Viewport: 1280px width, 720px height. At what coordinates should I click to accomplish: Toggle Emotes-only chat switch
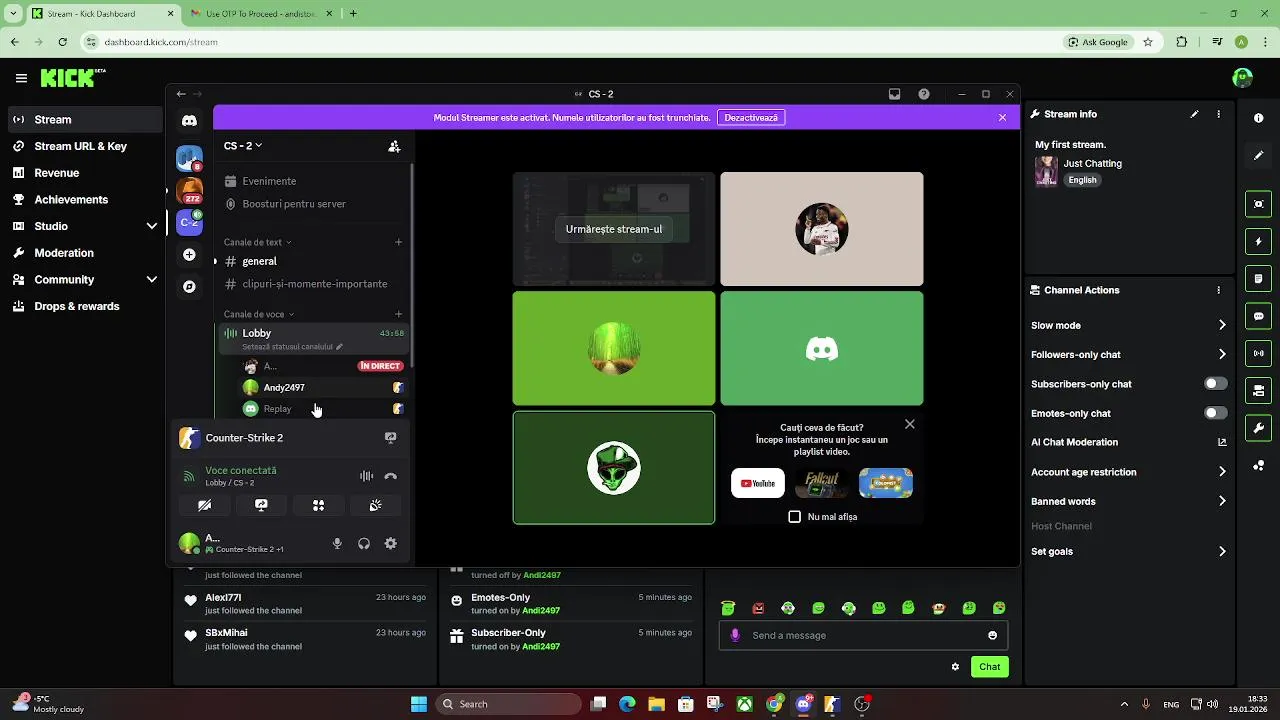point(1215,413)
